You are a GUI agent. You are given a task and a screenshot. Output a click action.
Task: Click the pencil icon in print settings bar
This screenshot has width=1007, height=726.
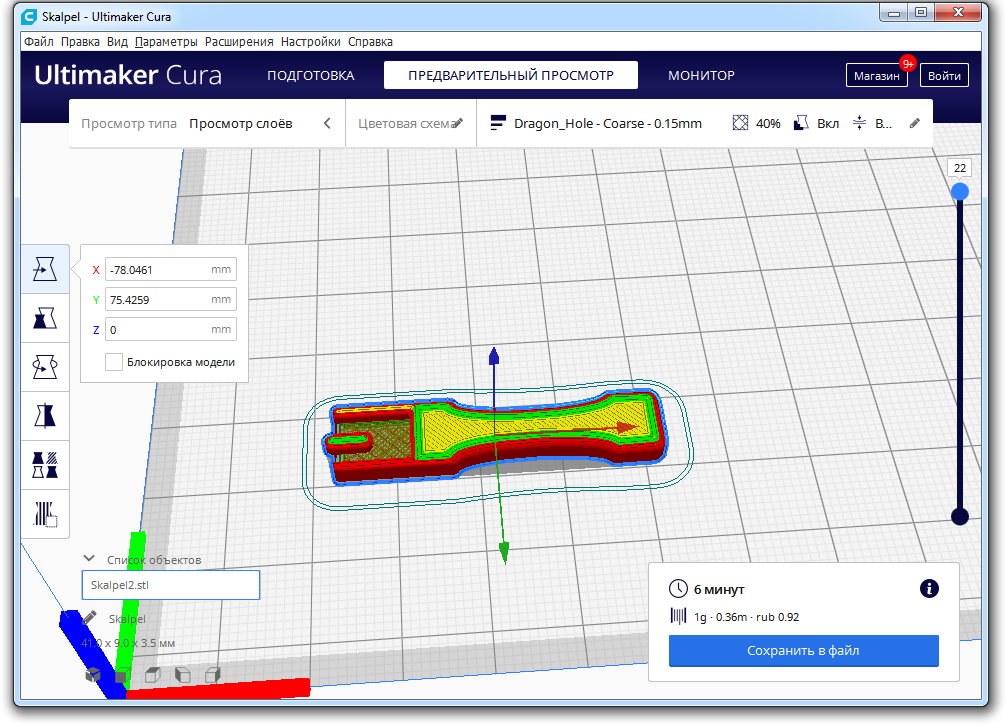click(x=915, y=123)
